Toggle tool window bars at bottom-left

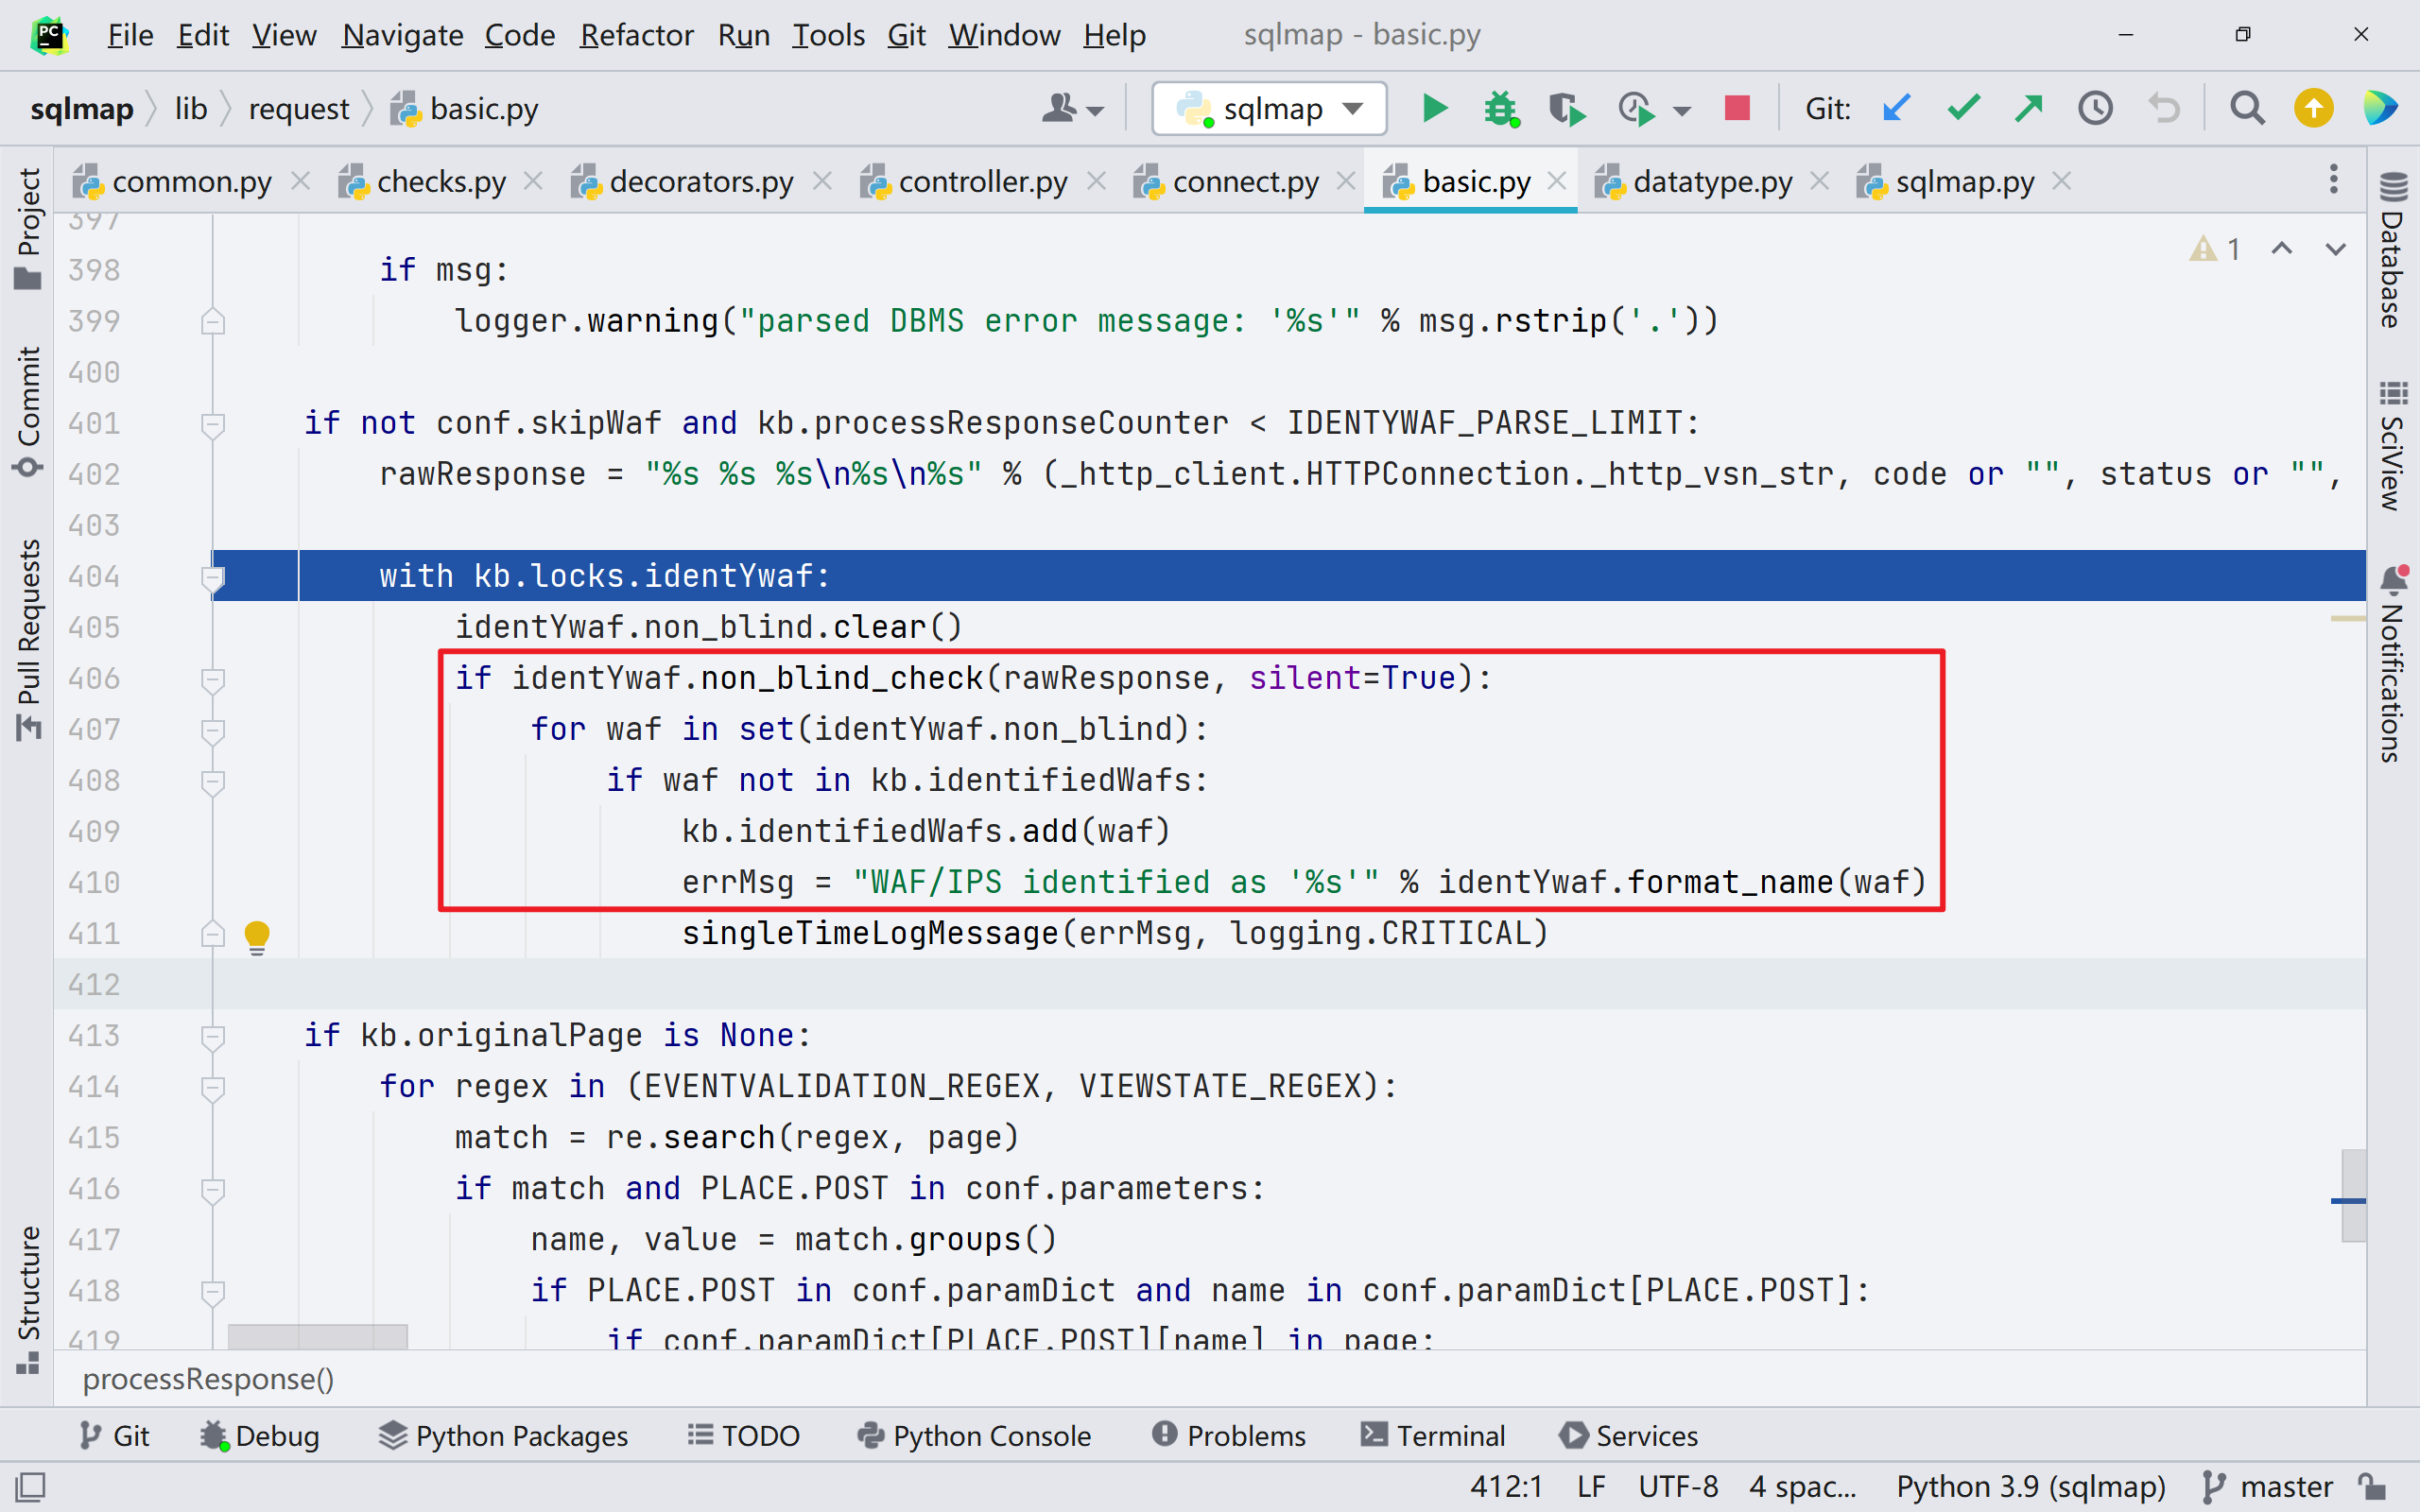(x=30, y=1487)
